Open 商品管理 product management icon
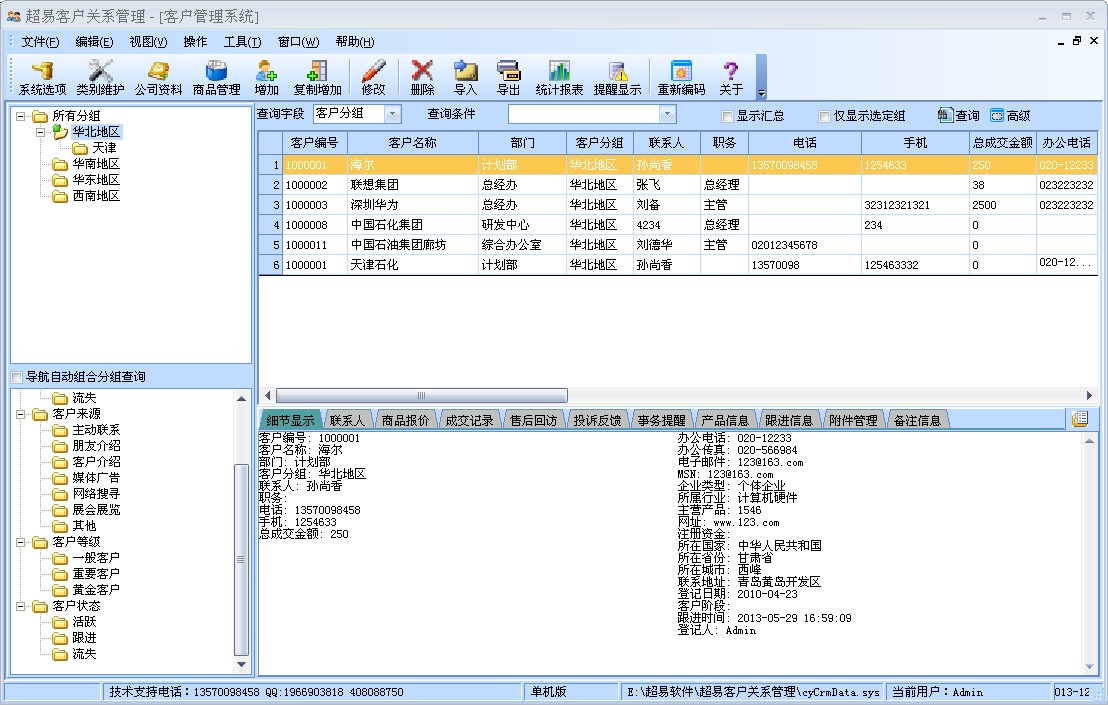Screen dimensions: 1108x705 pos(216,77)
